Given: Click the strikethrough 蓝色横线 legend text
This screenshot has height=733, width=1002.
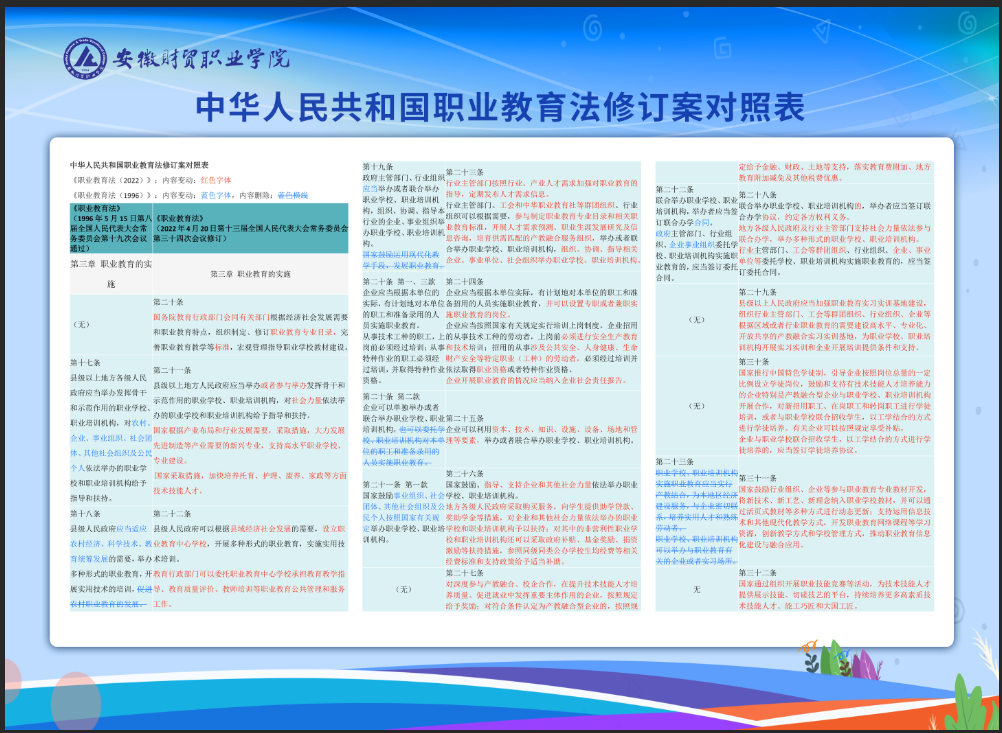Looking at the screenshot, I should 292,196.
